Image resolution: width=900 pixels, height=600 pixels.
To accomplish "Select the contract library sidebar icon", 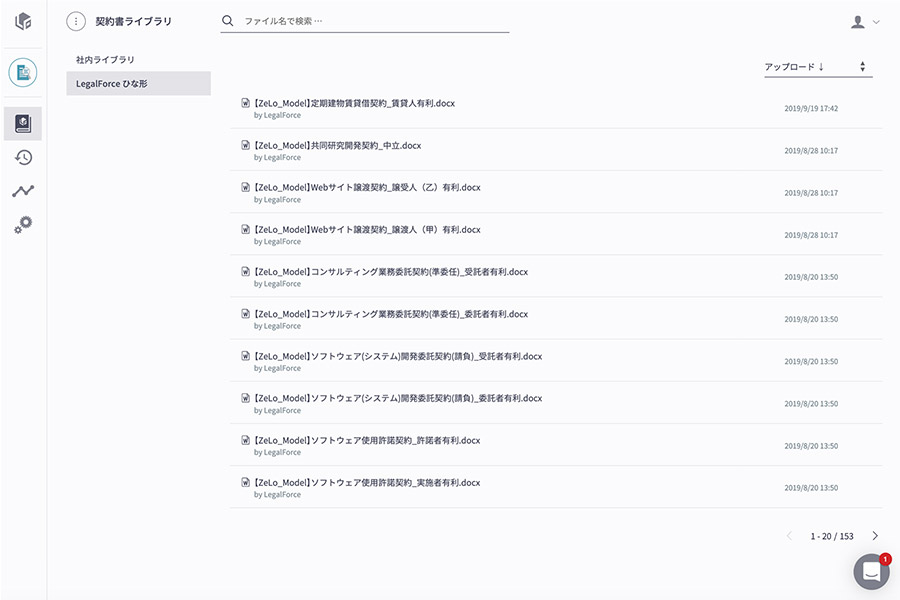I will coord(23,123).
